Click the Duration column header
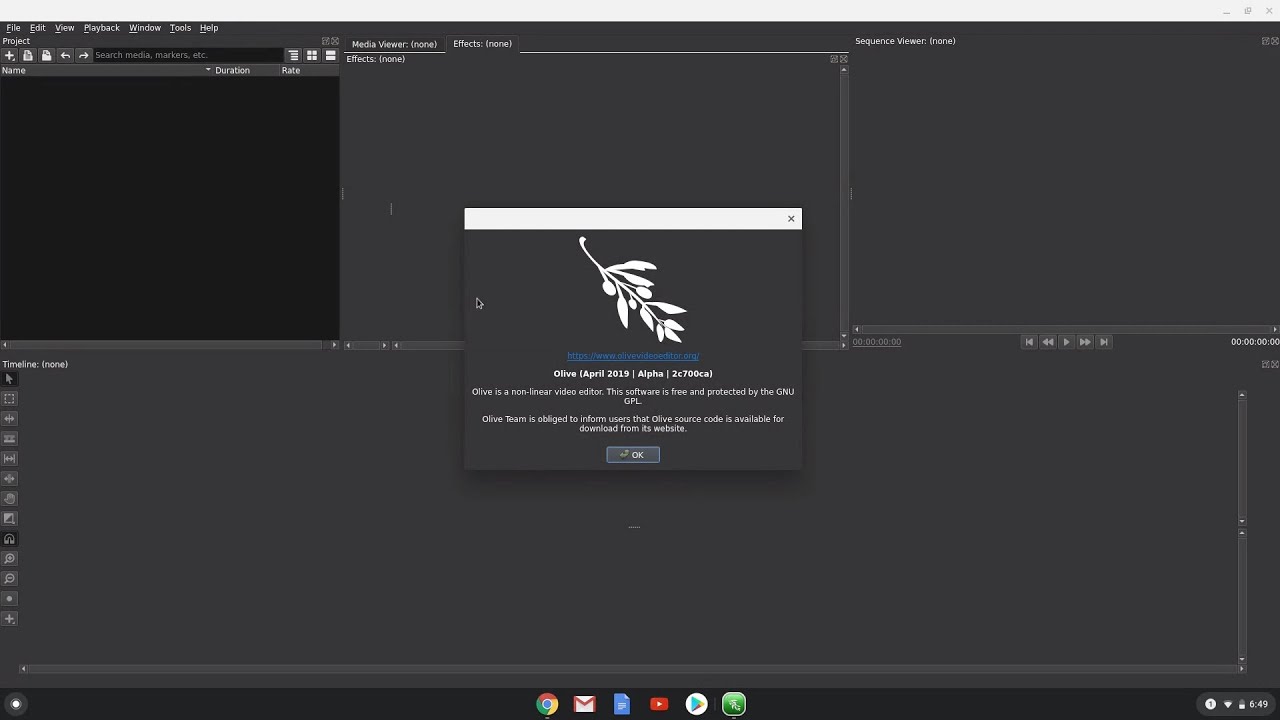Viewport: 1280px width, 720px height. point(246,71)
